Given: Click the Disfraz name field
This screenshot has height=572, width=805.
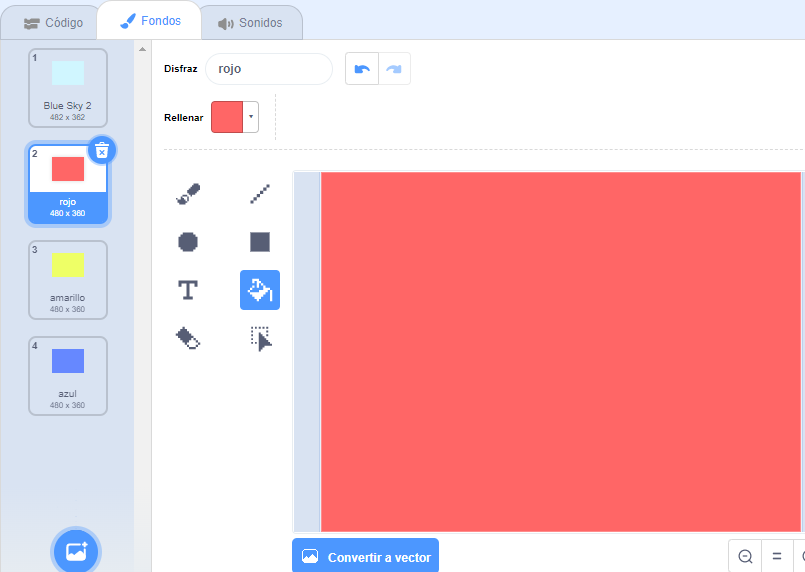Looking at the screenshot, I should [268, 69].
